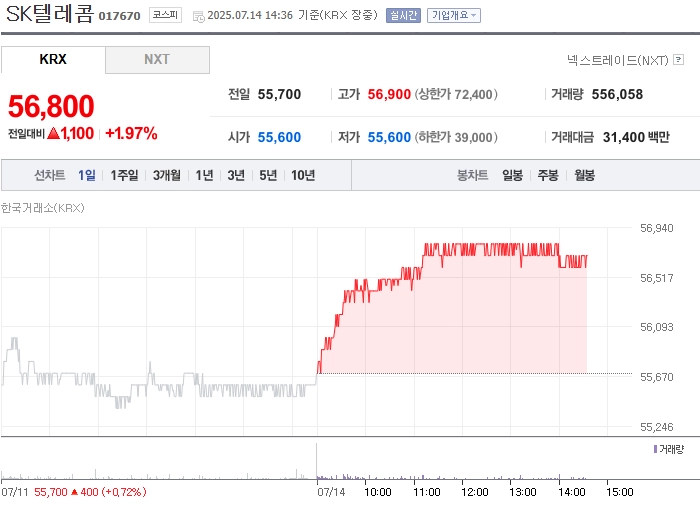Click the 한국거래소(KRX) chart label
This screenshot has width=700, height=505.
[x=42, y=208]
